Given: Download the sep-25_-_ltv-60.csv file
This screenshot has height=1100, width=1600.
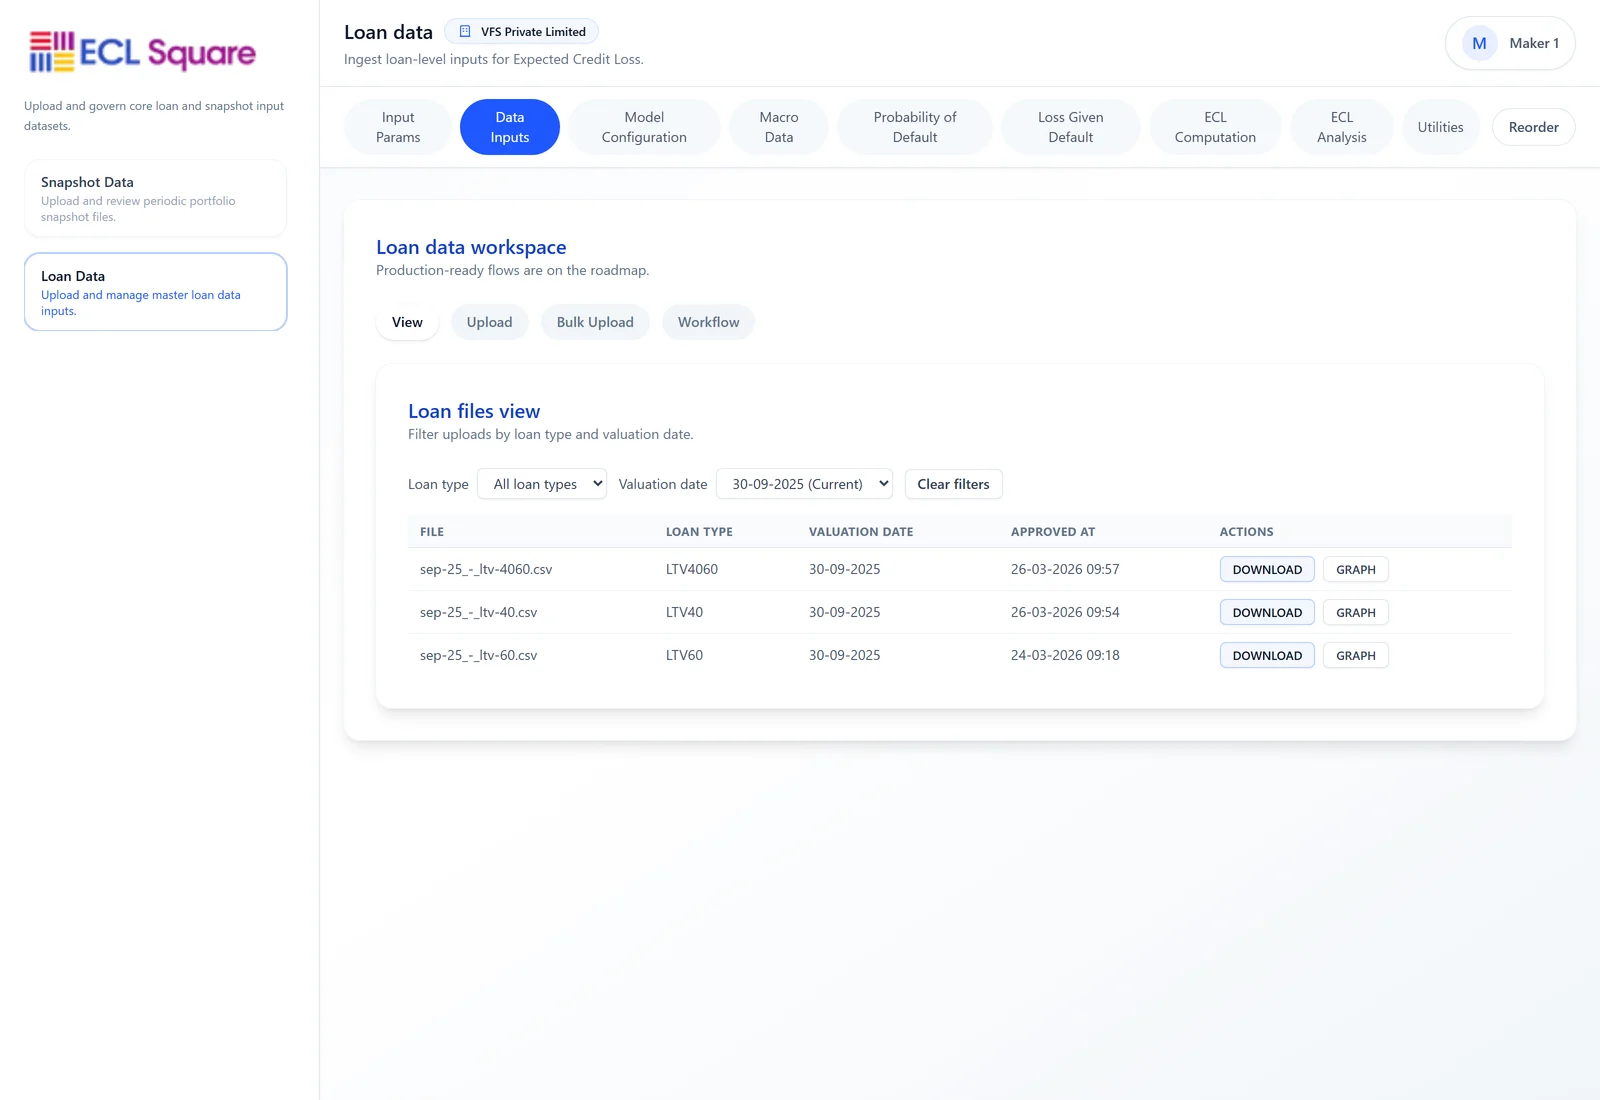Looking at the screenshot, I should pos(1266,656).
